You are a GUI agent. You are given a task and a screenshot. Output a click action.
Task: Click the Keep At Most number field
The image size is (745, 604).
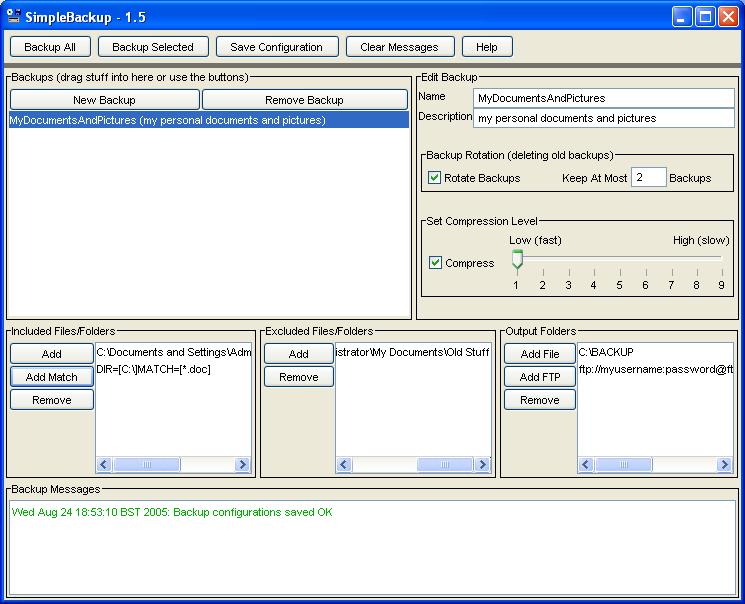(x=648, y=178)
